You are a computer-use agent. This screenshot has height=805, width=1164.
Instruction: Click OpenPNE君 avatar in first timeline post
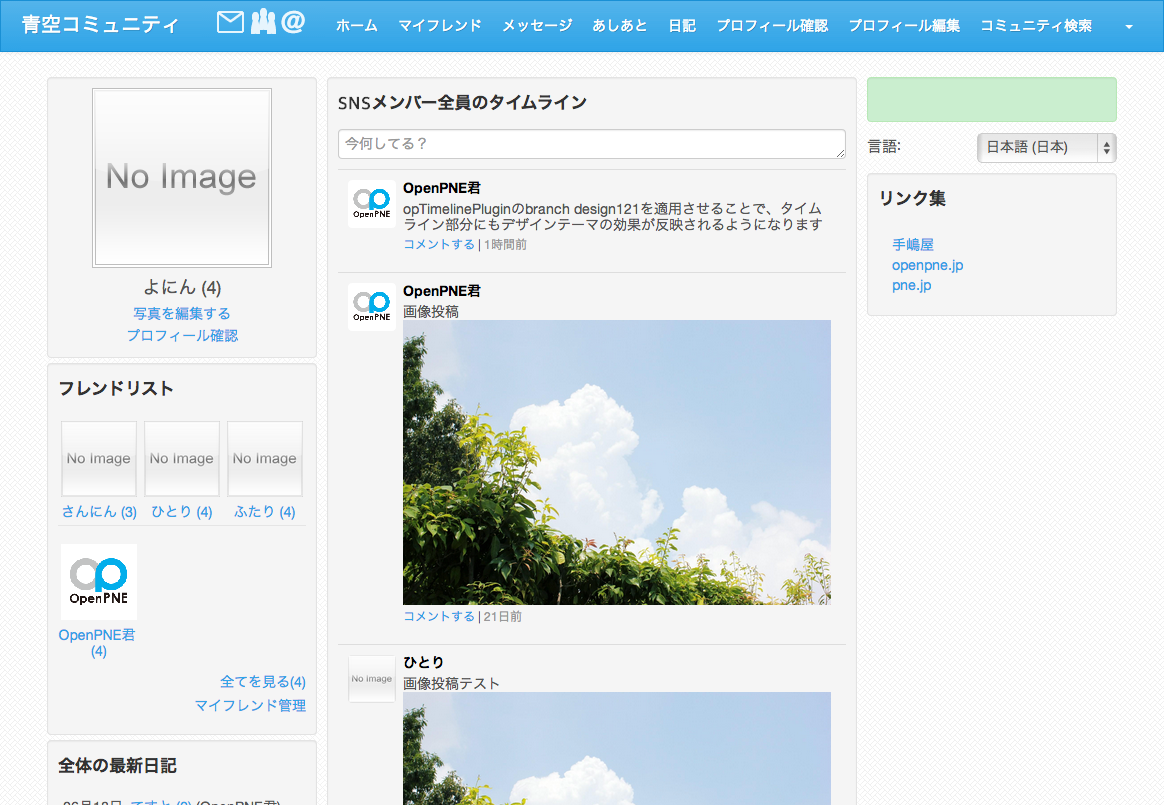(372, 204)
